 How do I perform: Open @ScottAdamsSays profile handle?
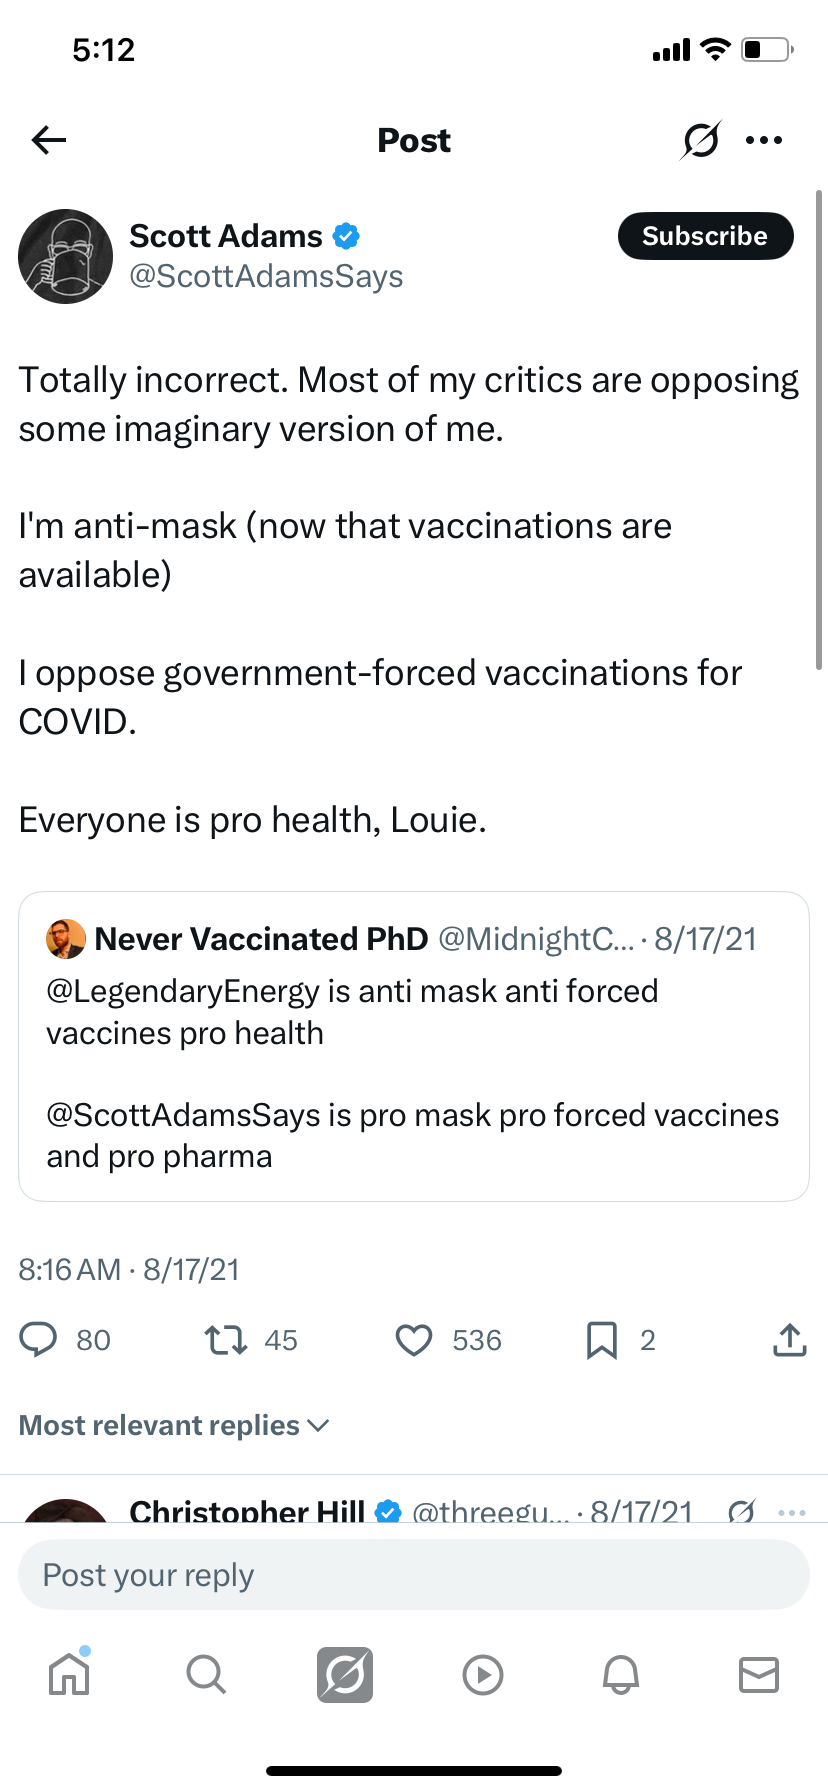[x=266, y=276]
